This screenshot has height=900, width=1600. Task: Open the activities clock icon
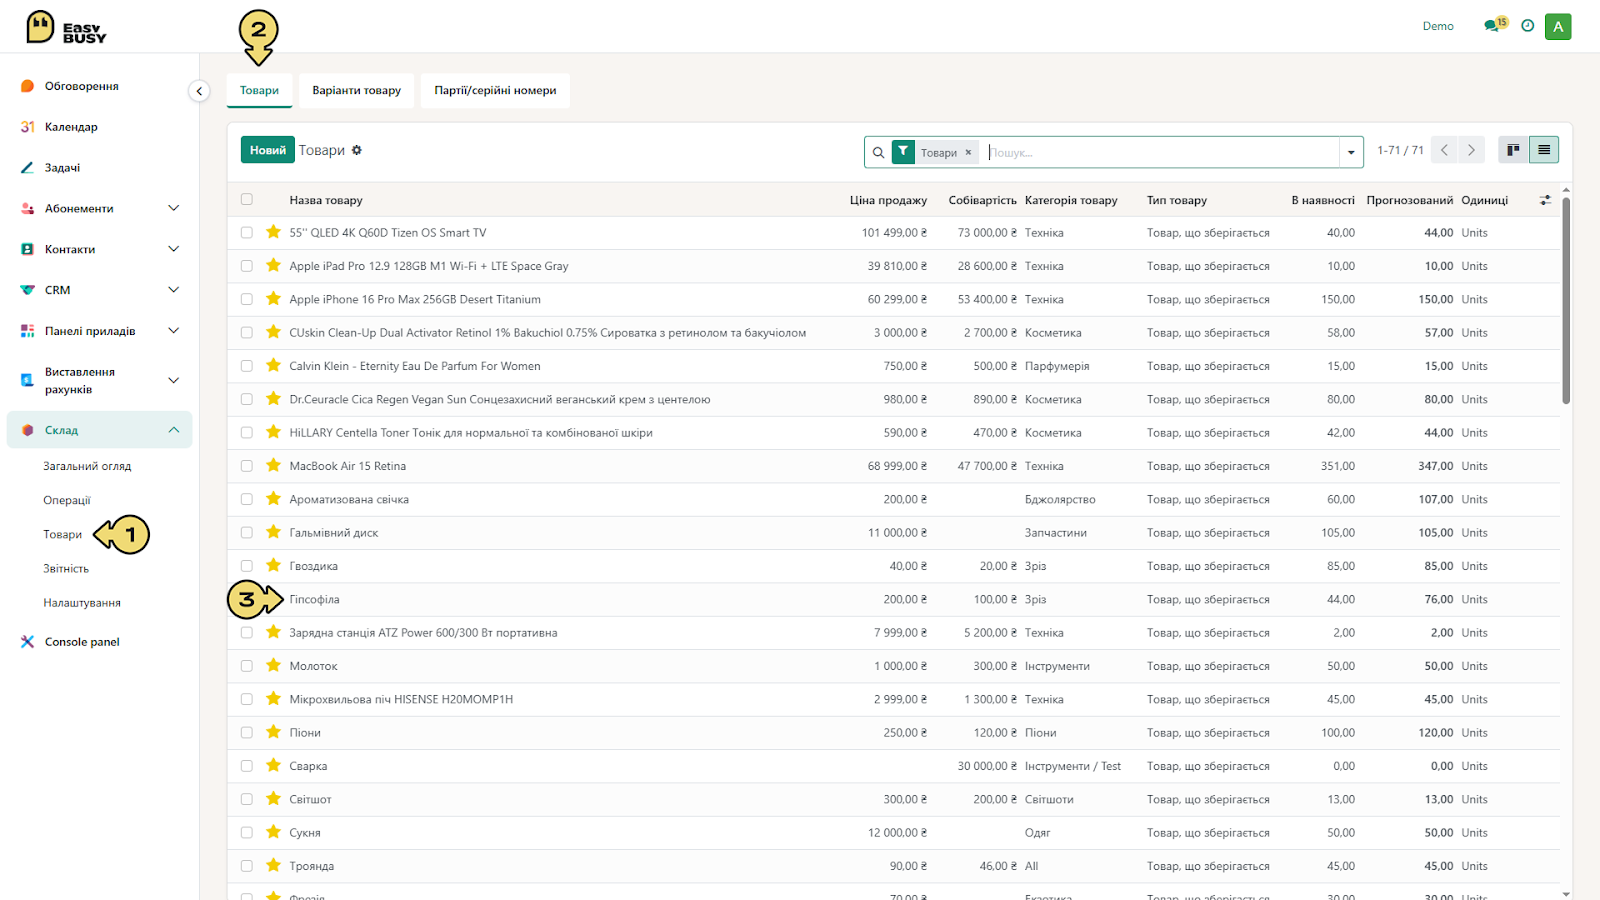[1527, 26]
